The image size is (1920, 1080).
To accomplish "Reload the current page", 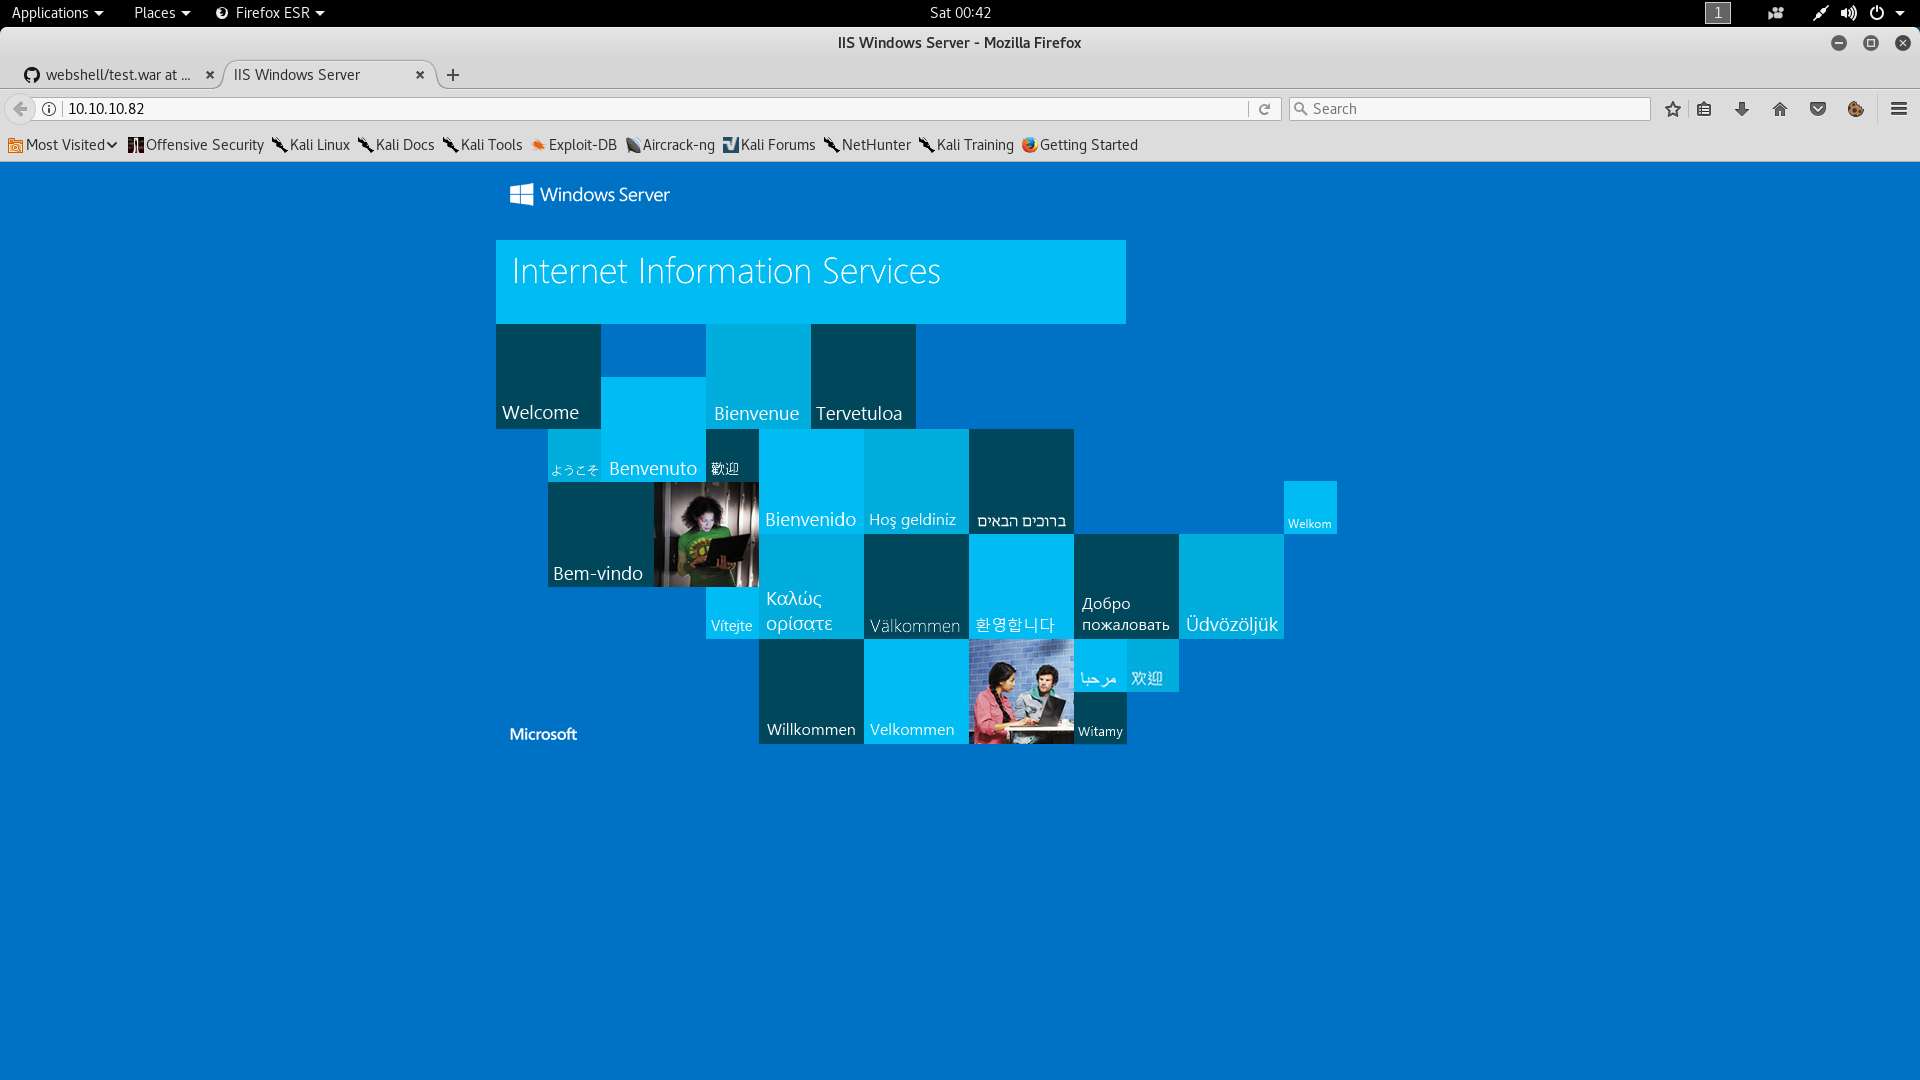I will click(x=1265, y=108).
